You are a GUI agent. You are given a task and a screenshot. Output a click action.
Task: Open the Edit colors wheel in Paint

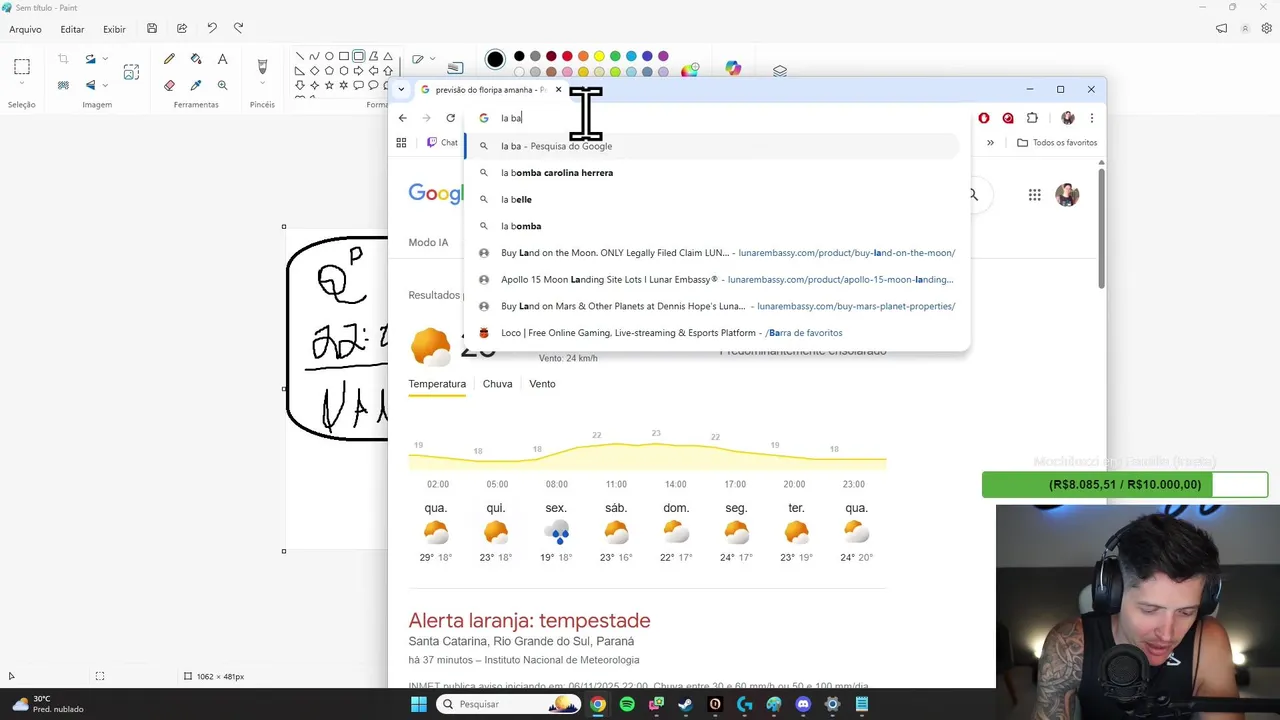(x=690, y=70)
